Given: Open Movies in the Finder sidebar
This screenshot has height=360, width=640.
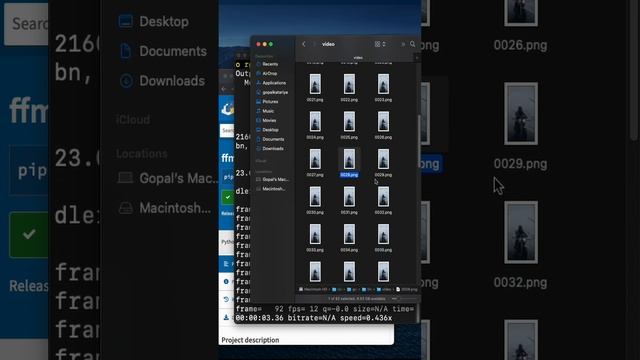Looking at the screenshot, I should [x=267, y=120].
